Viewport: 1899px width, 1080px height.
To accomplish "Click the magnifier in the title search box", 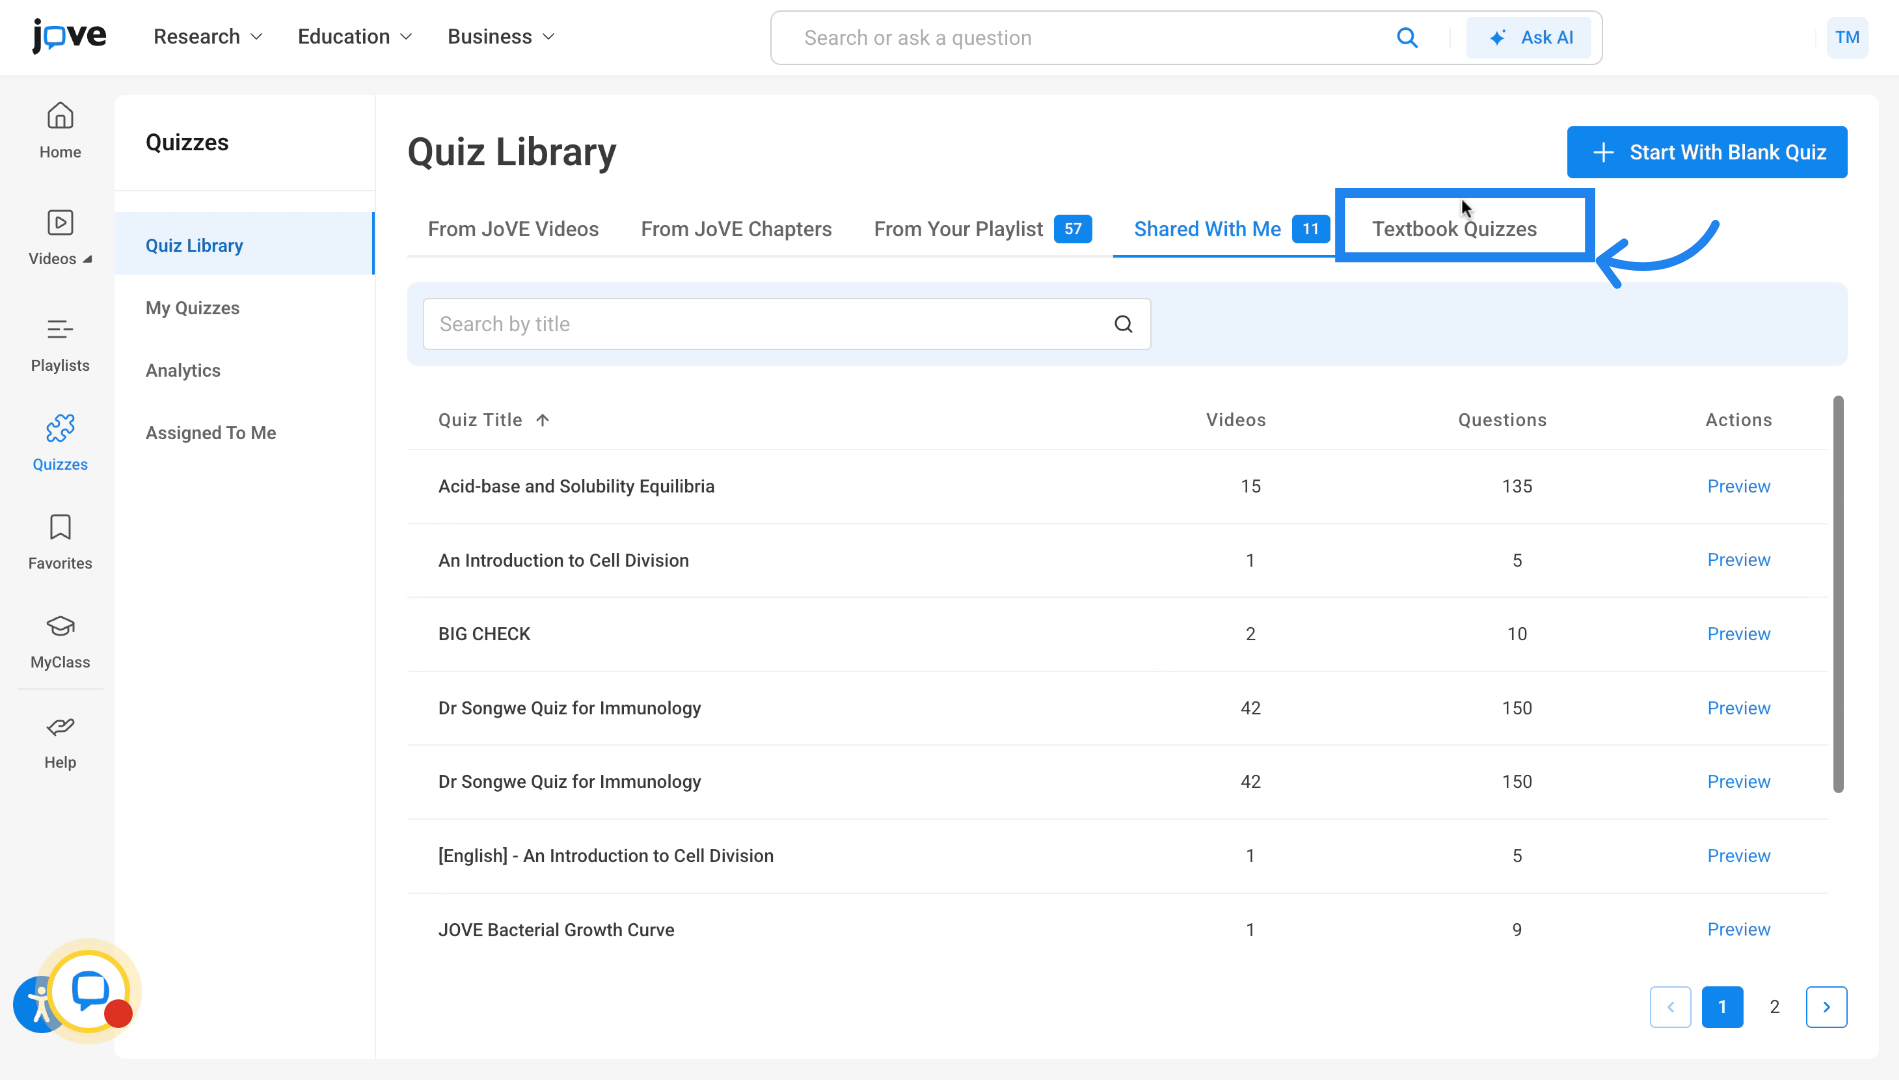I will [x=1123, y=324].
